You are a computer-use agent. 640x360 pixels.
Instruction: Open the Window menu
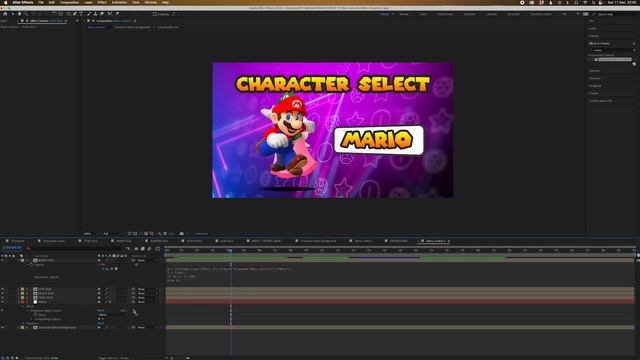[151, 2]
